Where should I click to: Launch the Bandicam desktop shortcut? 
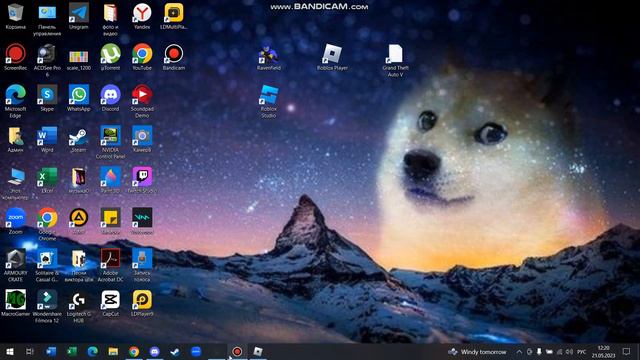[x=173, y=58]
